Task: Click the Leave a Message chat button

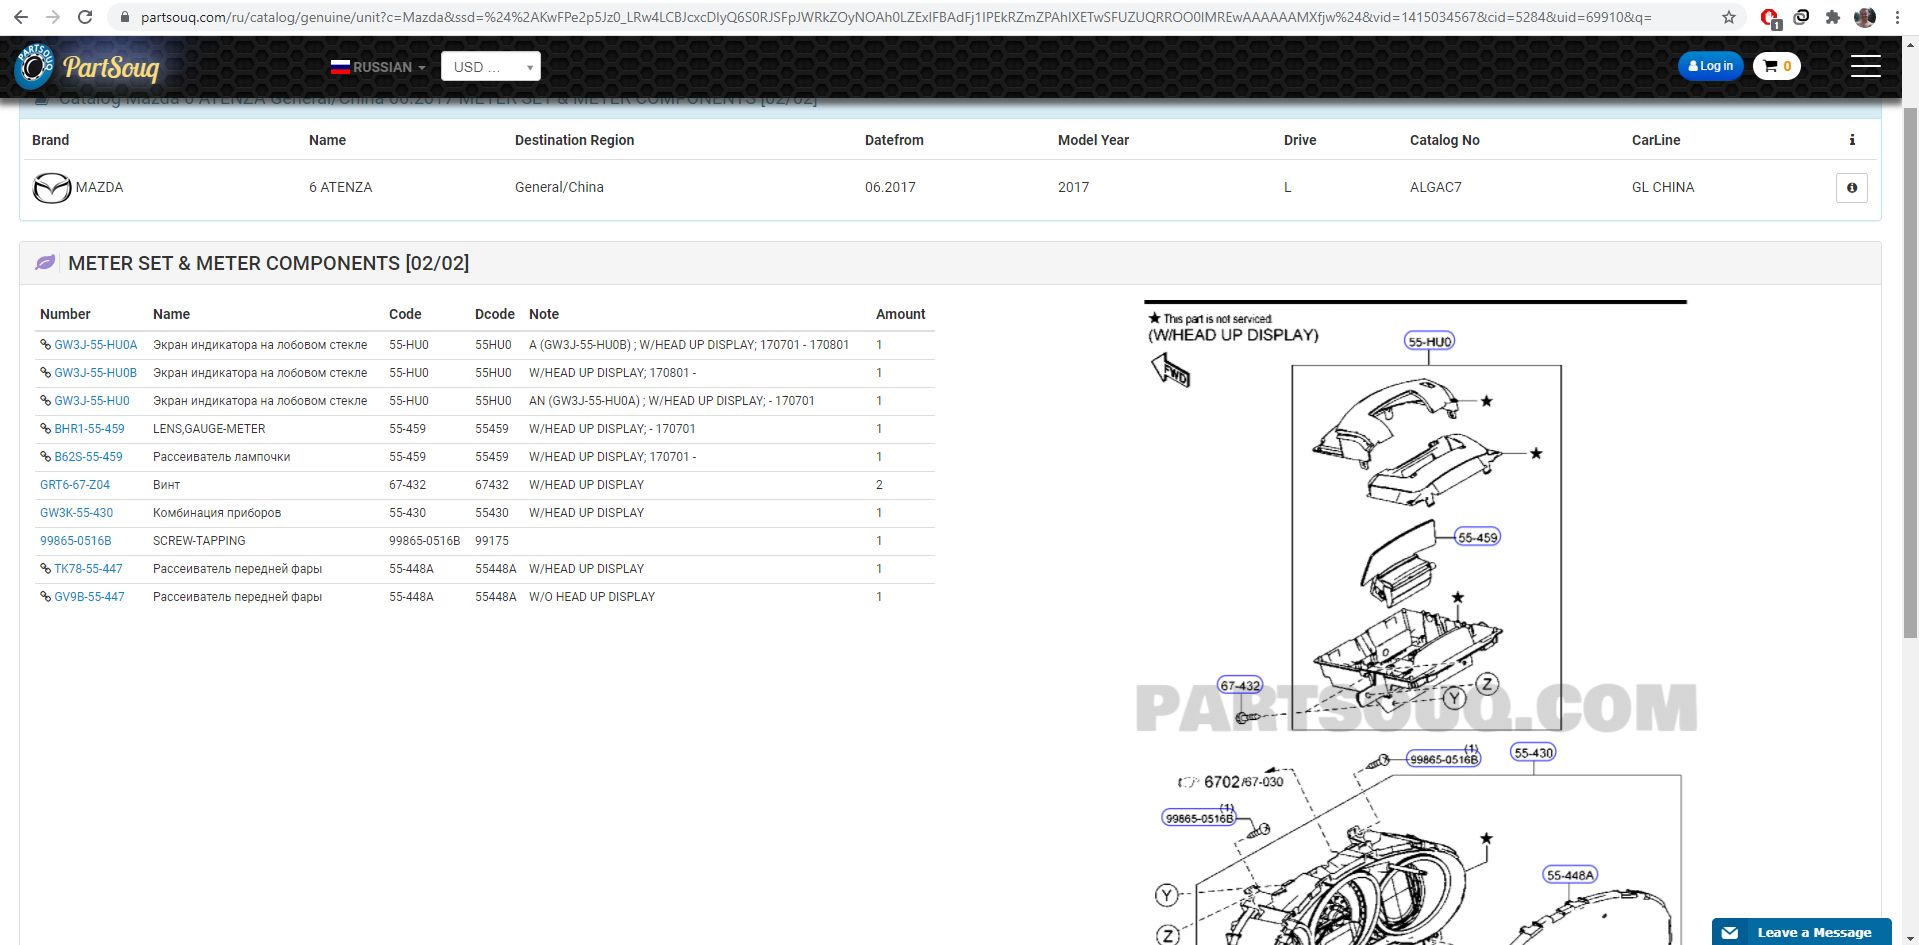Action: click(x=1801, y=932)
